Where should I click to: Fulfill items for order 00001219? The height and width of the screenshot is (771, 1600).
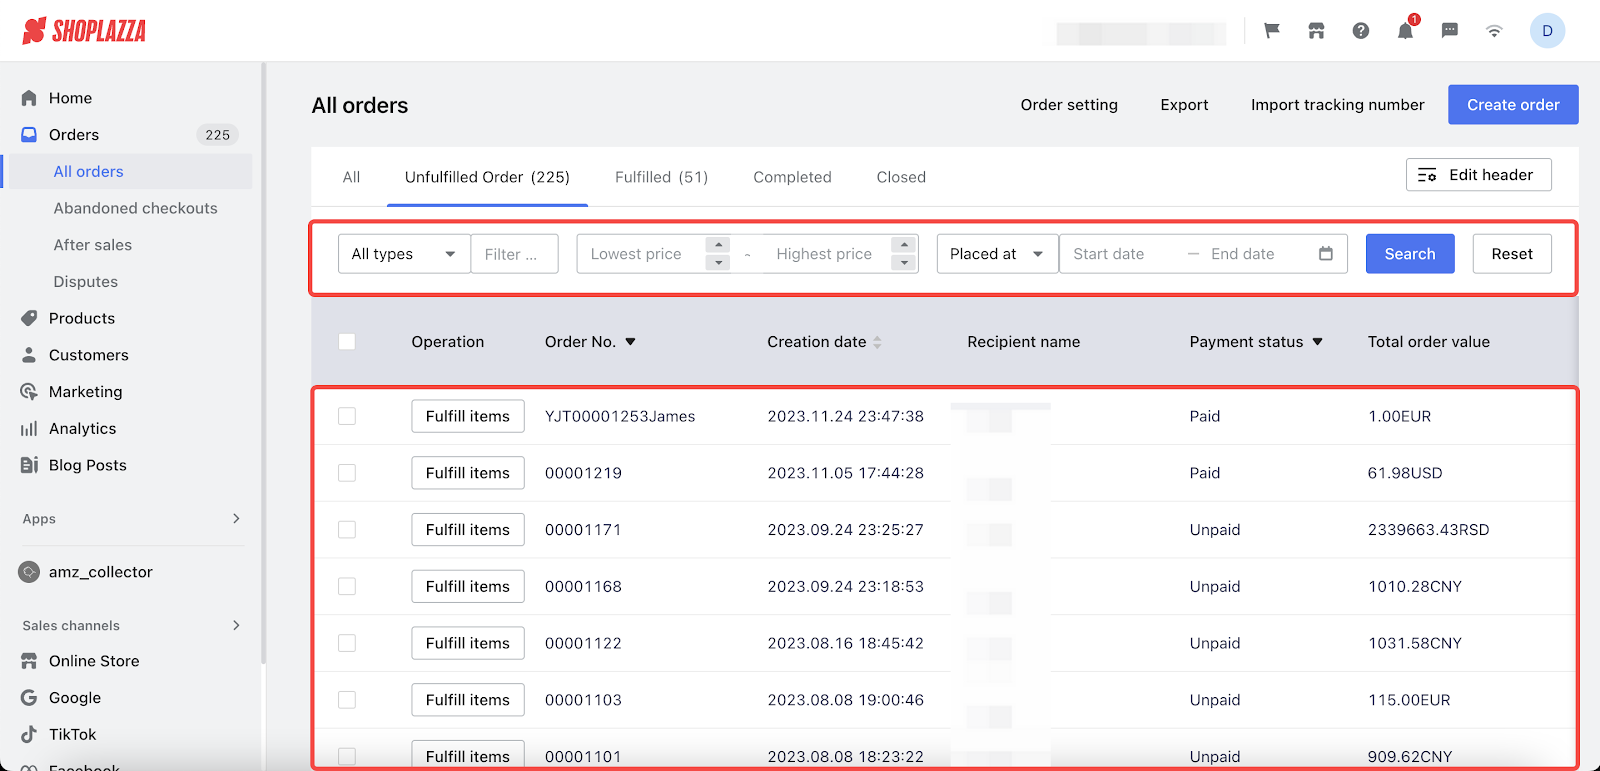(468, 473)
